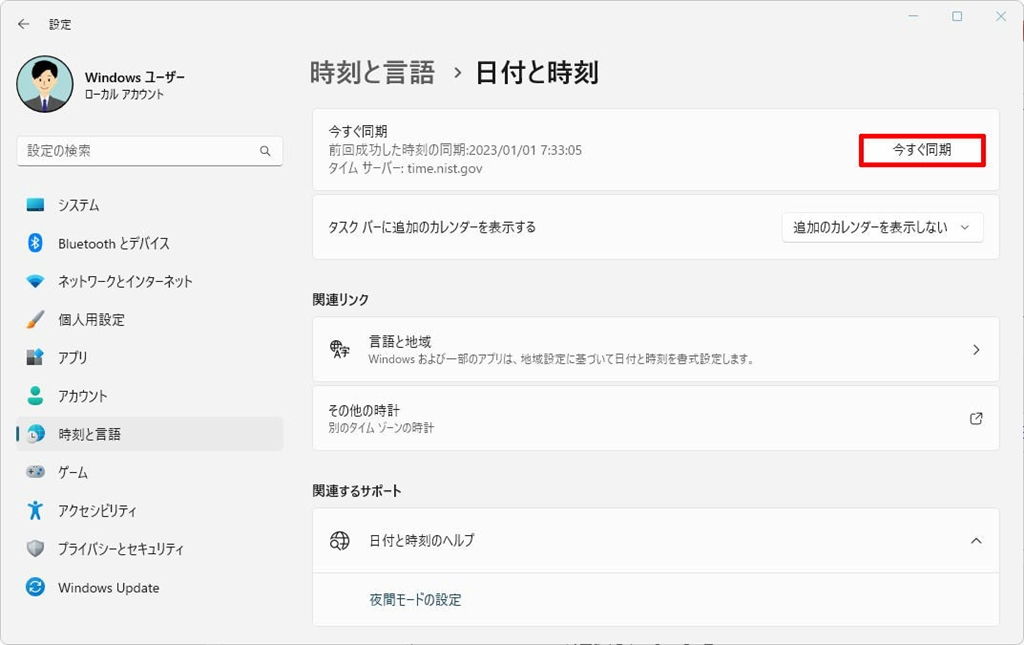Minimize the 設定 window

(914, 16)
